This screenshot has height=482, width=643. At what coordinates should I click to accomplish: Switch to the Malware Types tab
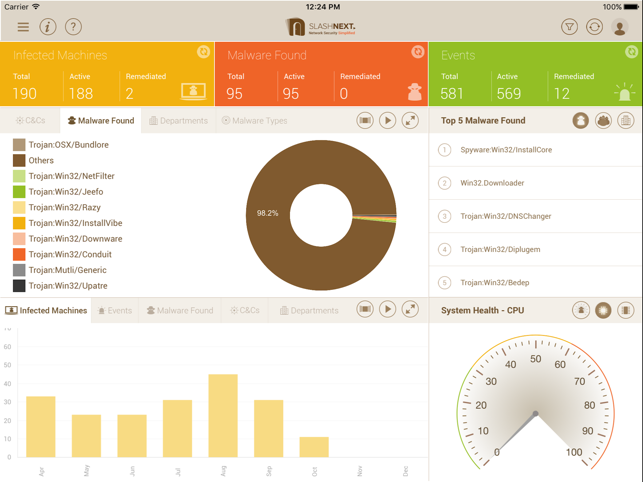pyautogui.click(x=254, y=121)
